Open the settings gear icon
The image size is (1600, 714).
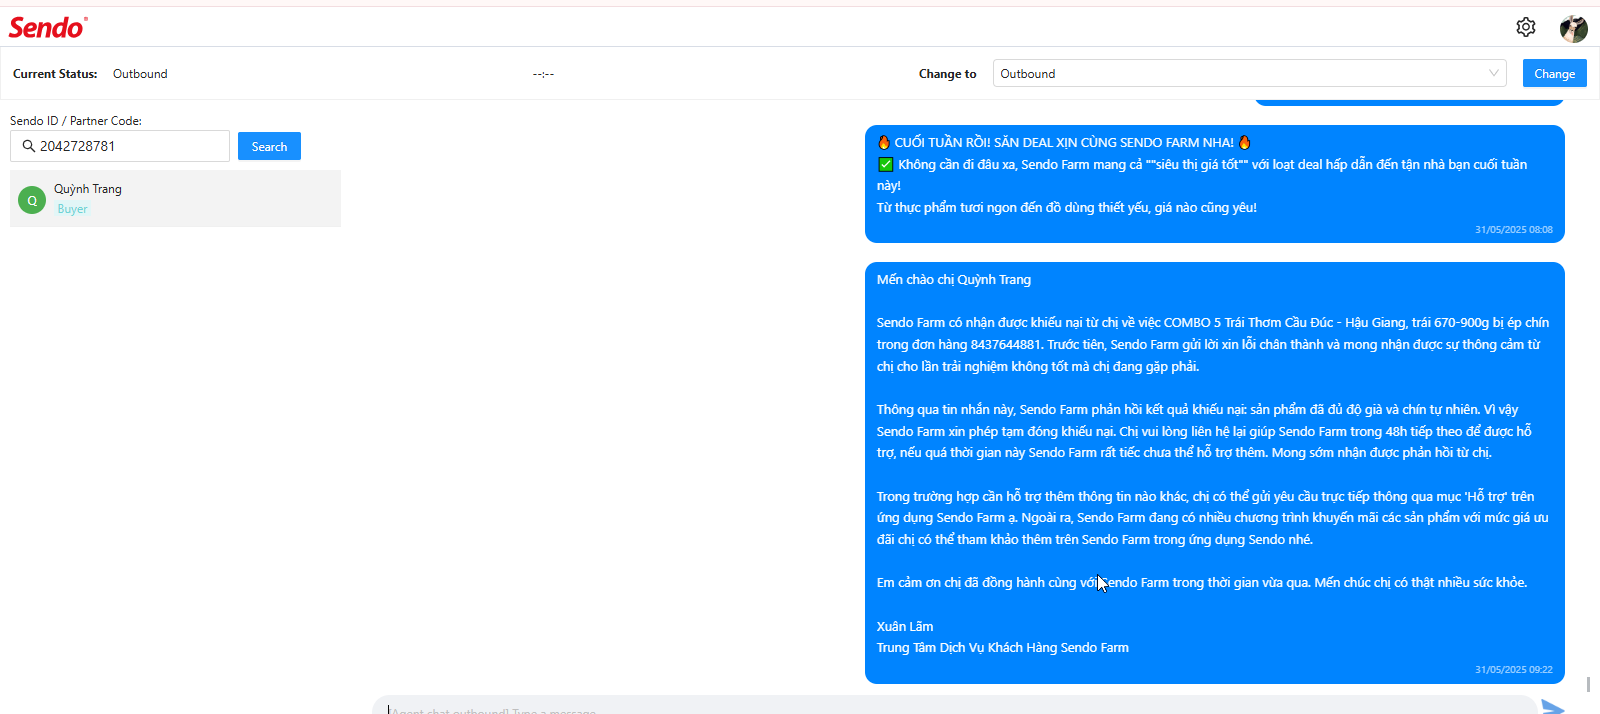(x=1525, y=27)
